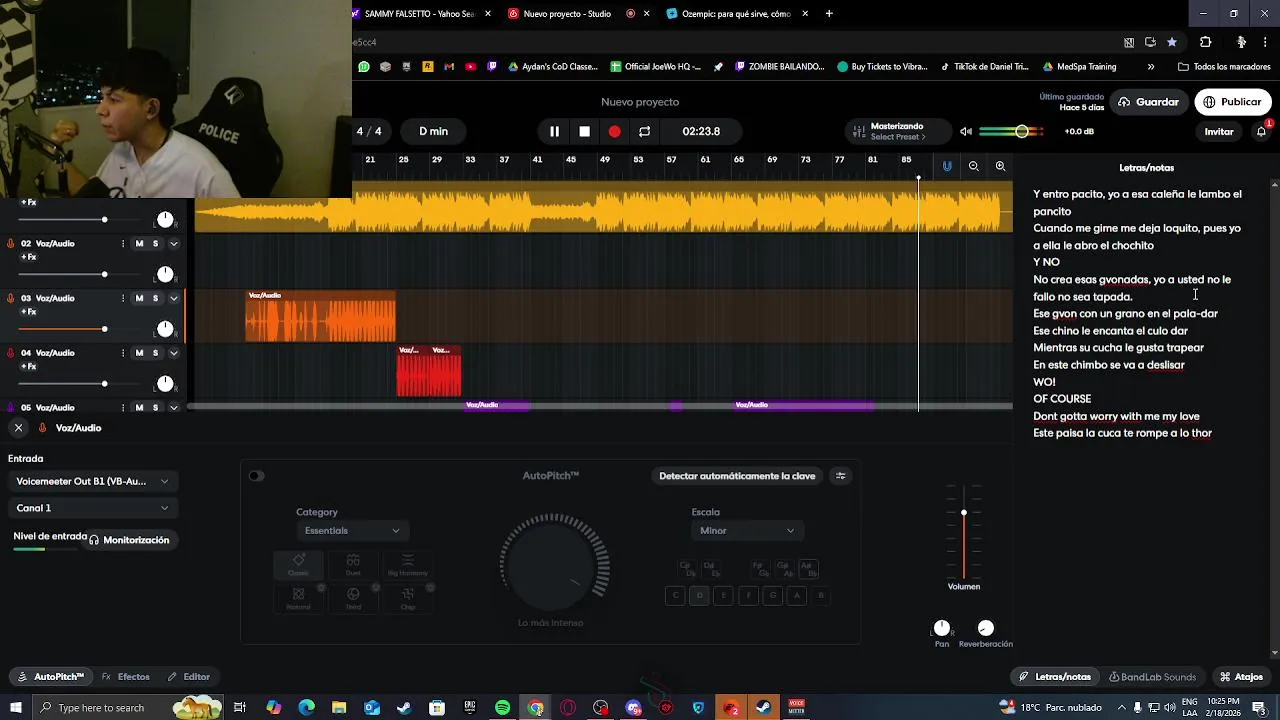Click track 02 microphone icon

click(11, 243)
